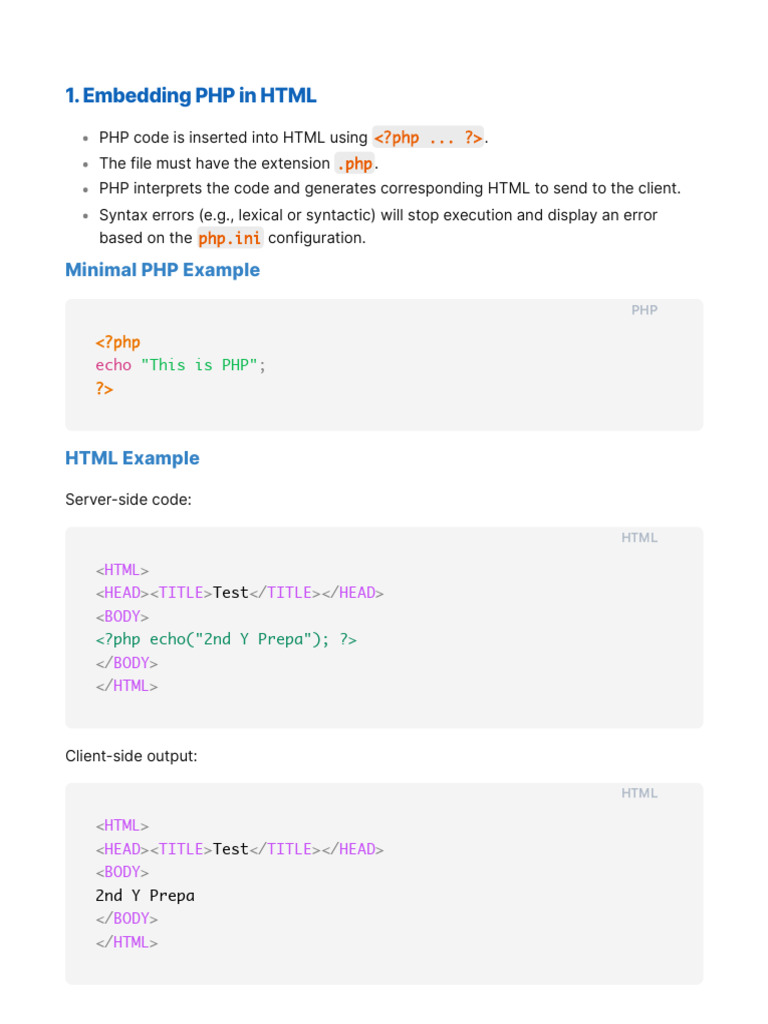Click the "1. Embedding PHP in HTML" heading
768x1024 pixels.
coord(190,96)
